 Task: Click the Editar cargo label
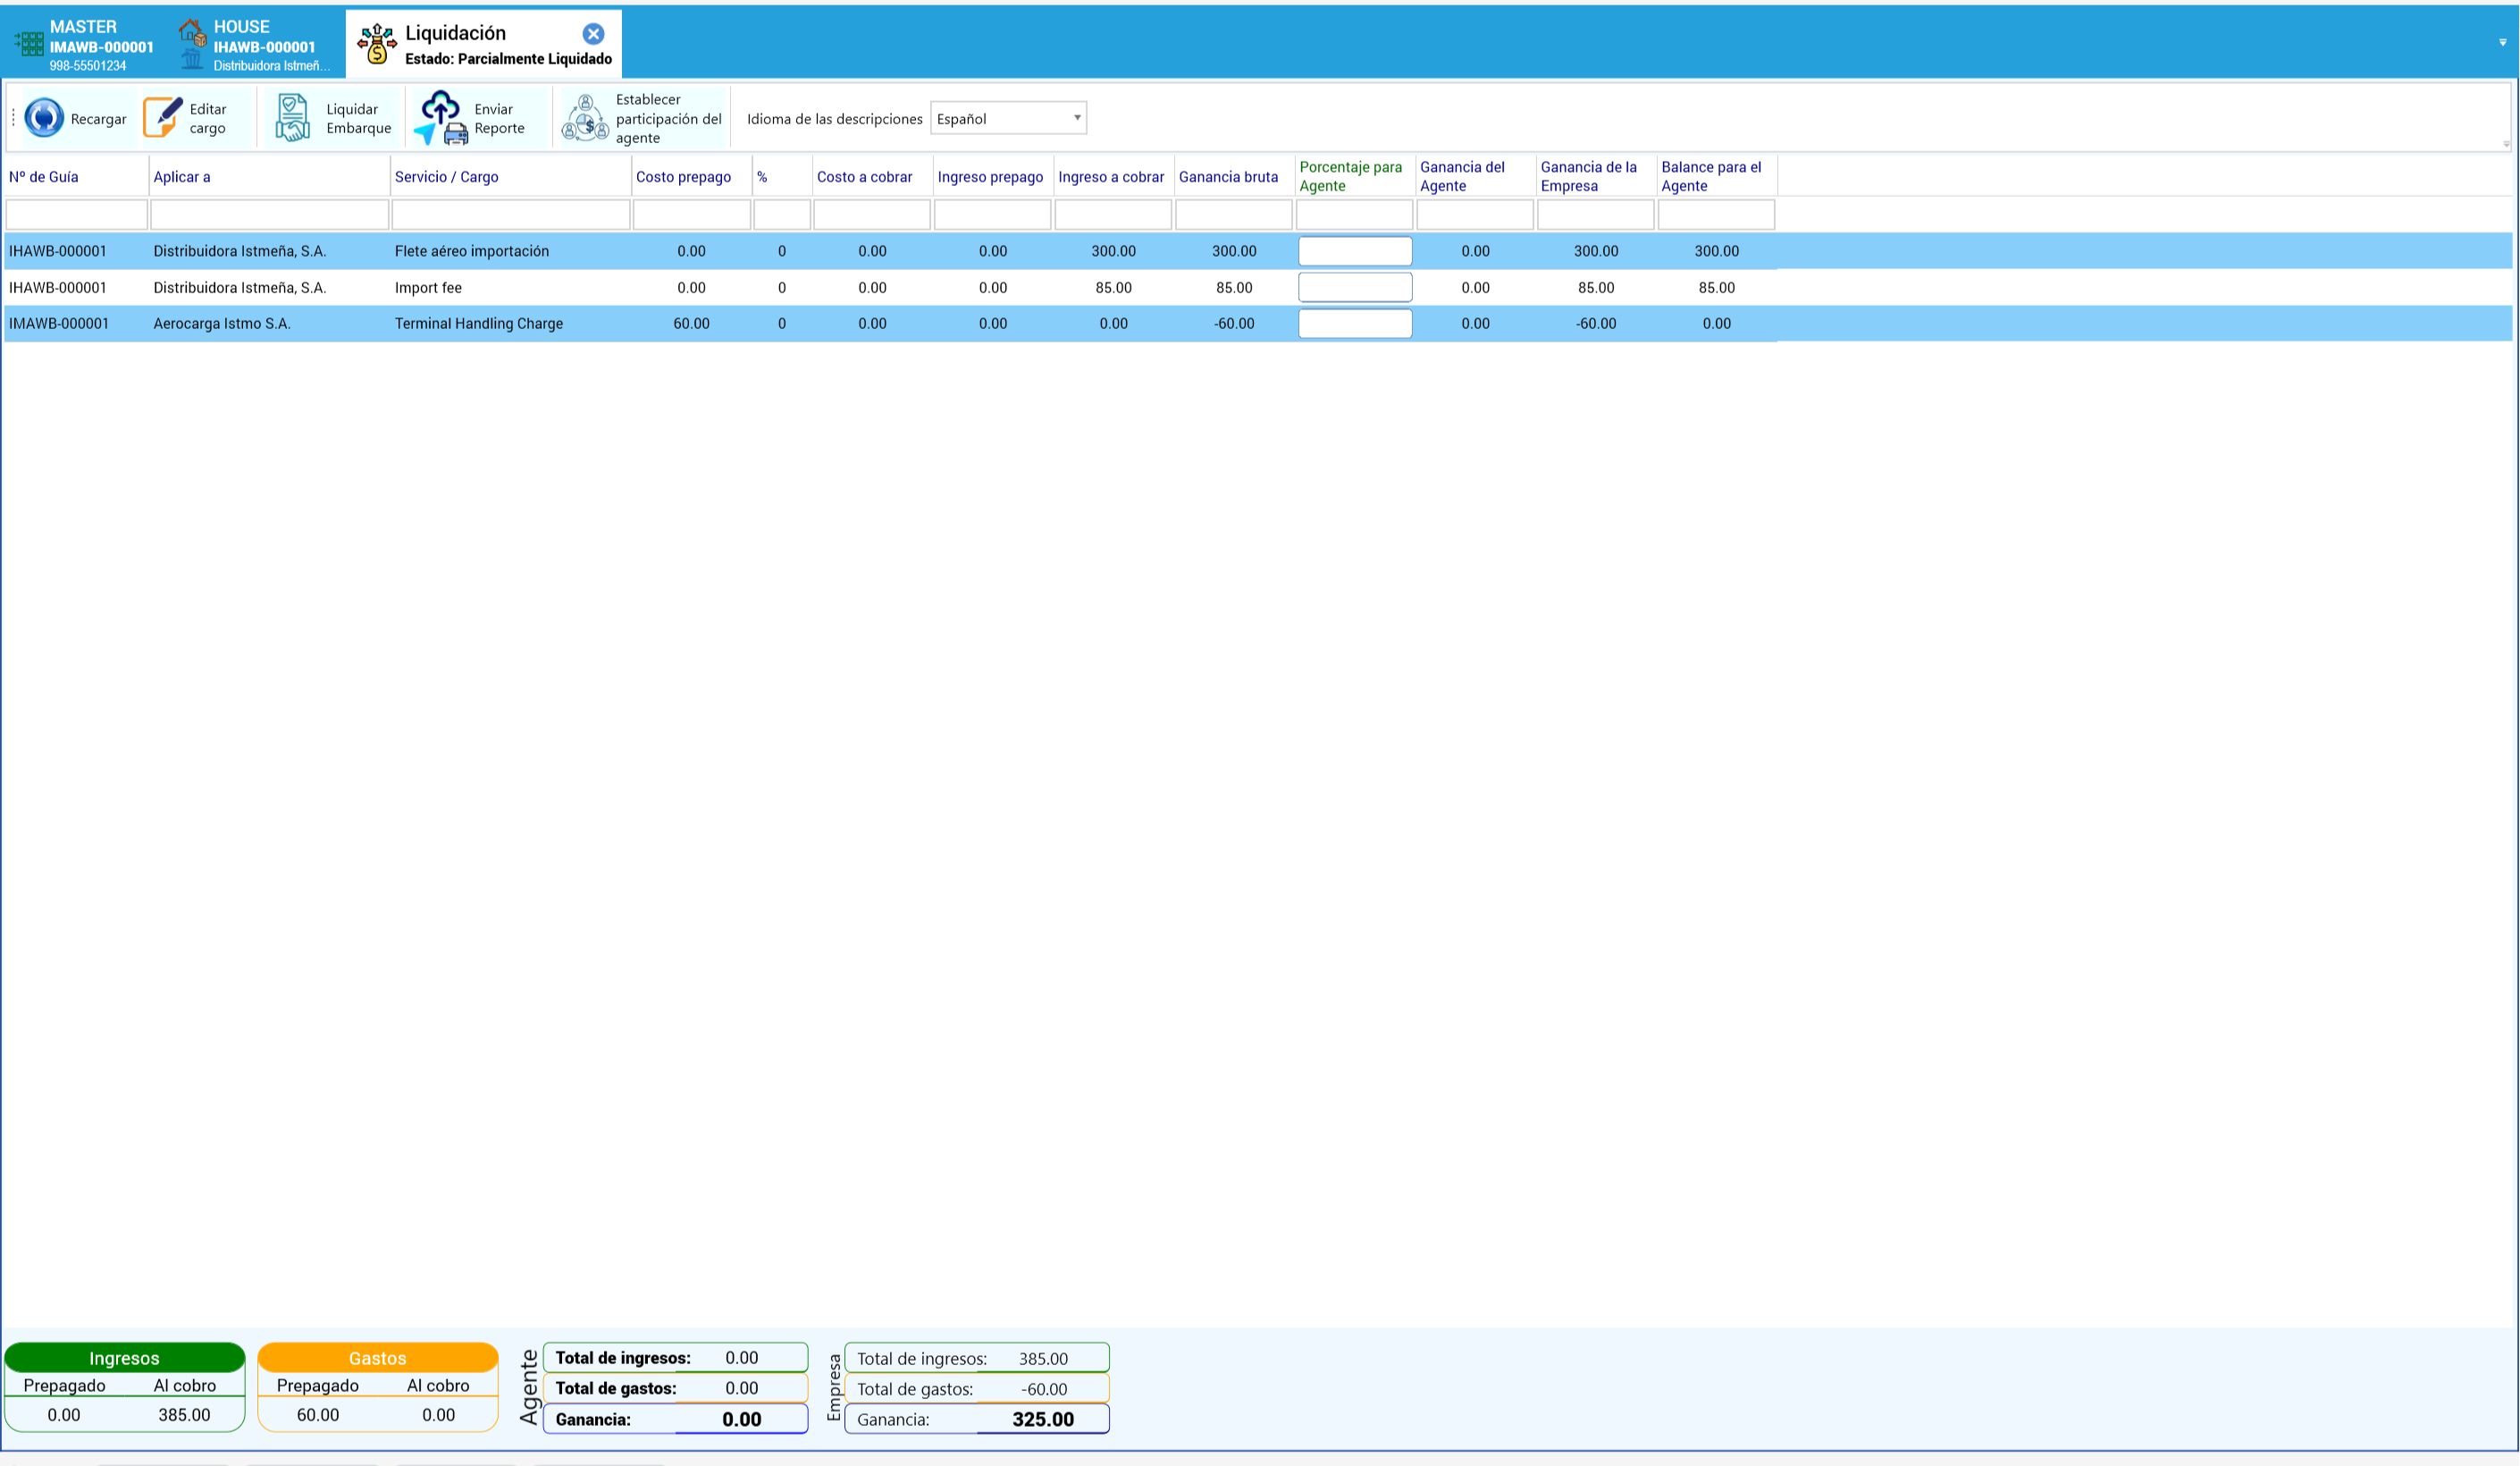point(208,118)
